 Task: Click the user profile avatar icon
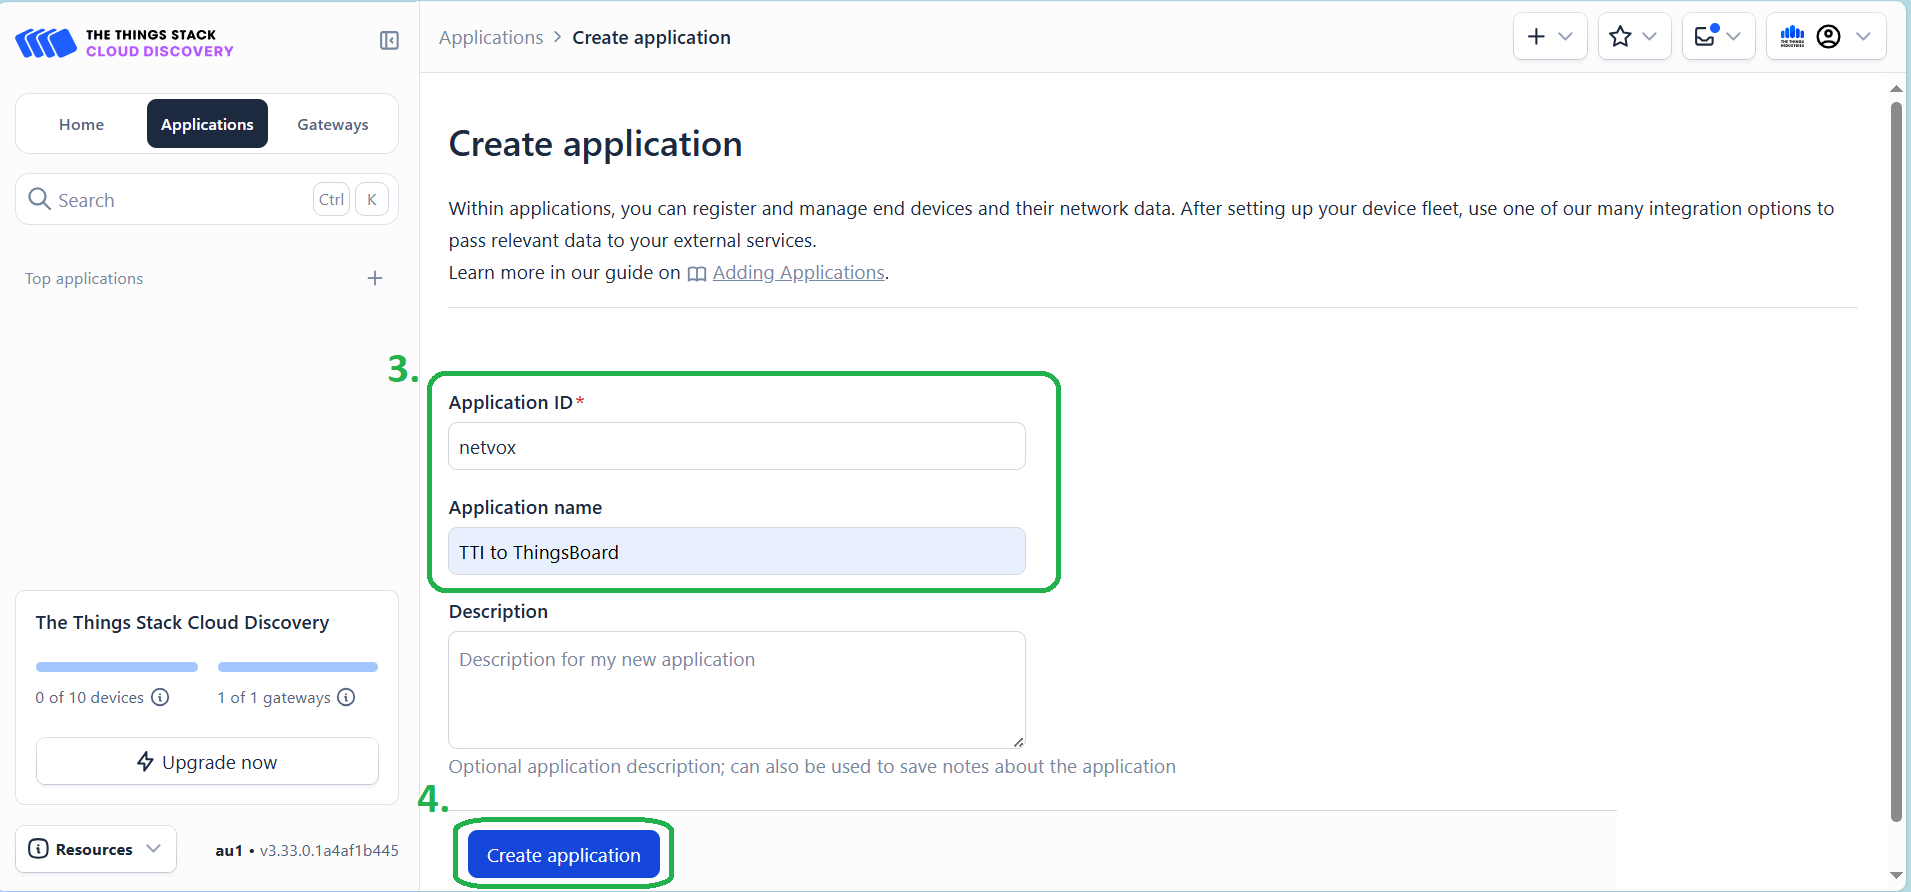[x=1828, y=37]
